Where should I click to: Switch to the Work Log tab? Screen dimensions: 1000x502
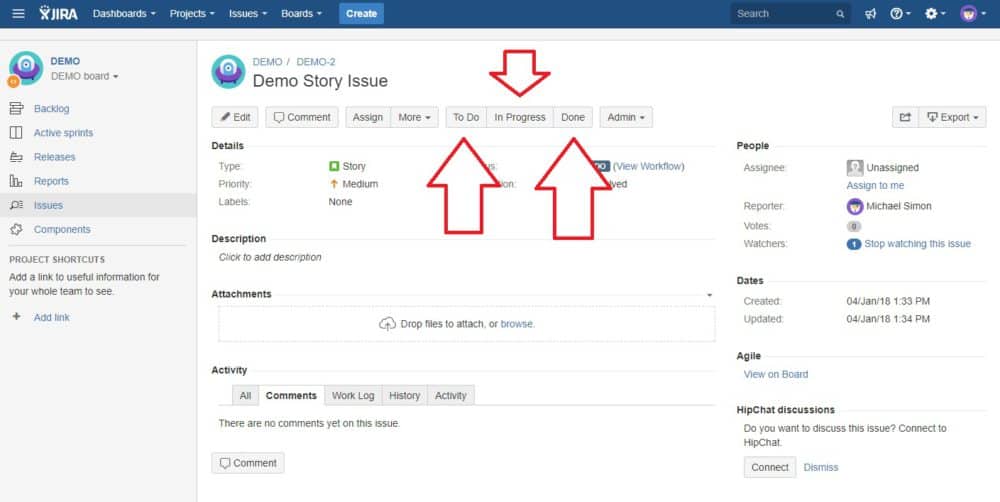[353, 395]
